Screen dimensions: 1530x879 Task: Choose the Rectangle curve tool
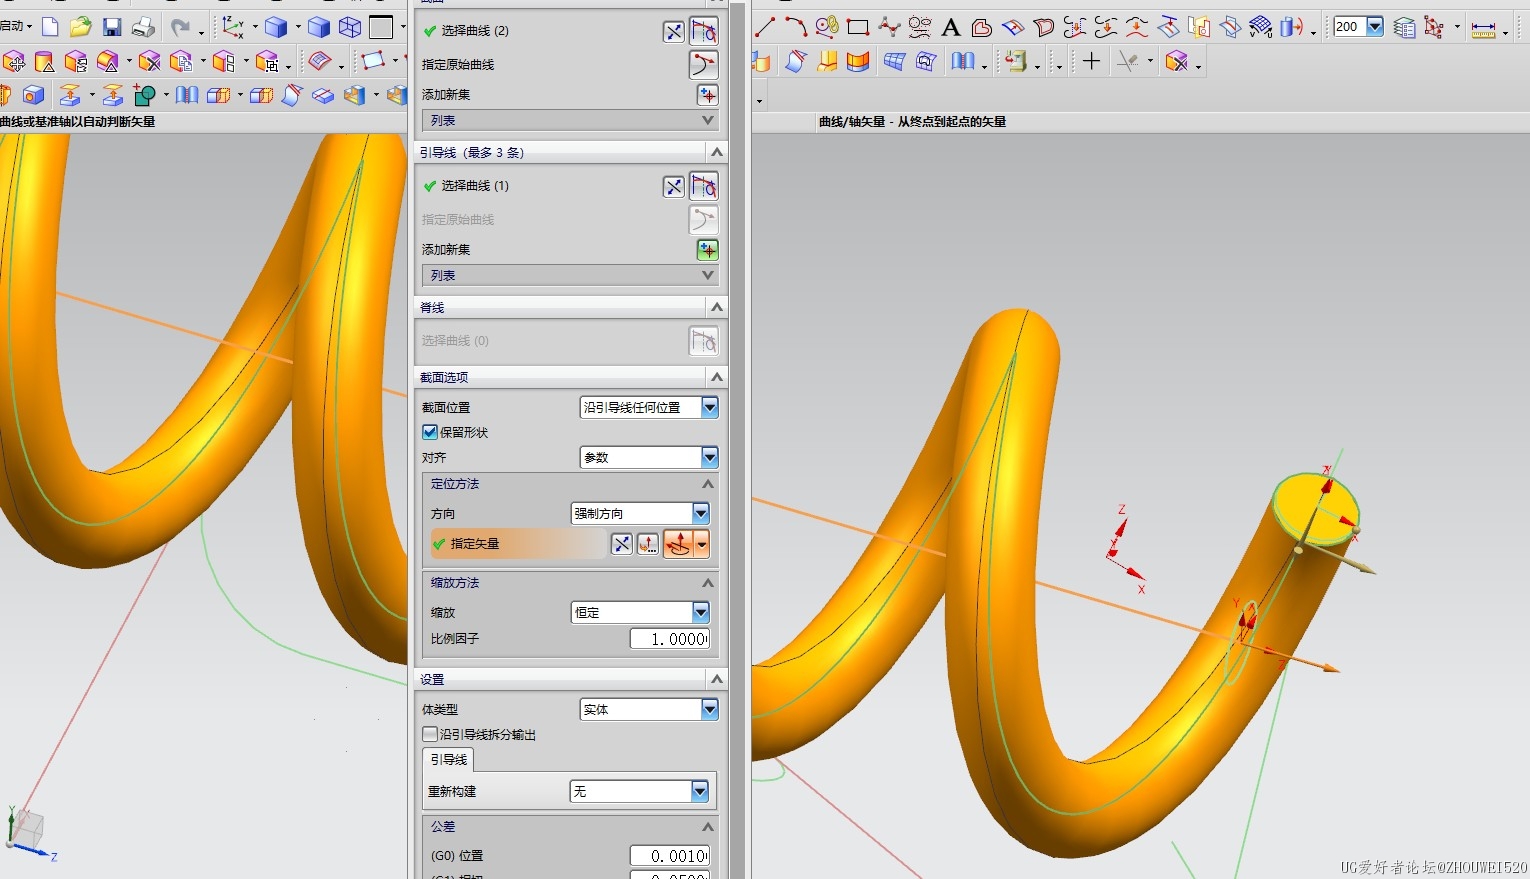(858, 27)
